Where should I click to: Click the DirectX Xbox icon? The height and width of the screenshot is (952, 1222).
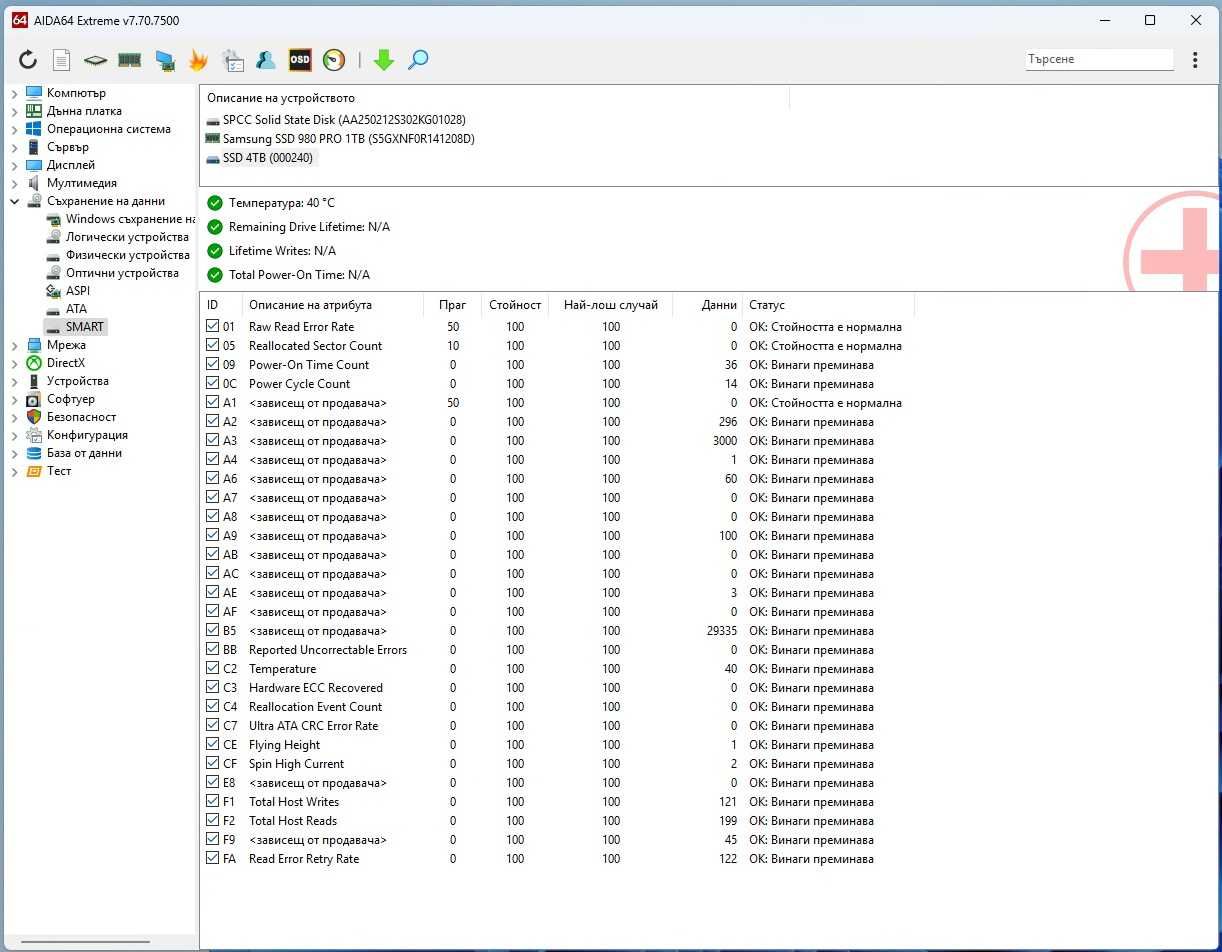(x=34, y=363)
